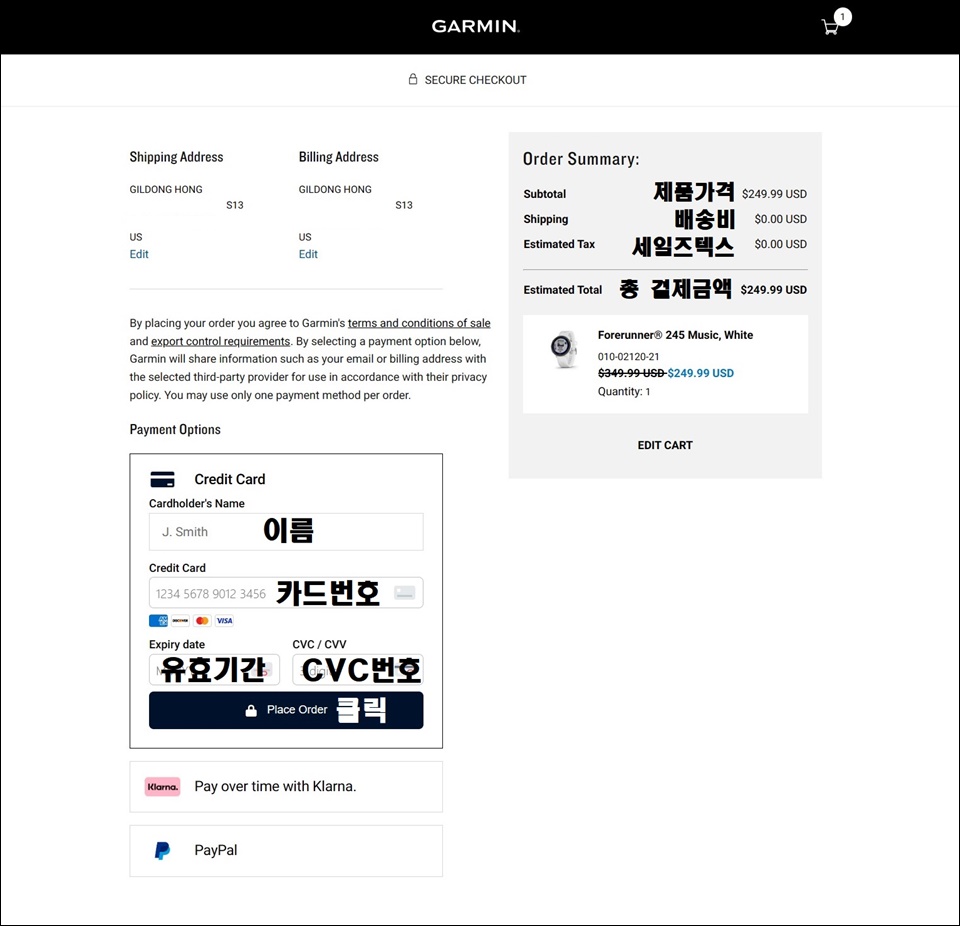
Task: Select the PayPal payment option
Action: click(286, 851)
